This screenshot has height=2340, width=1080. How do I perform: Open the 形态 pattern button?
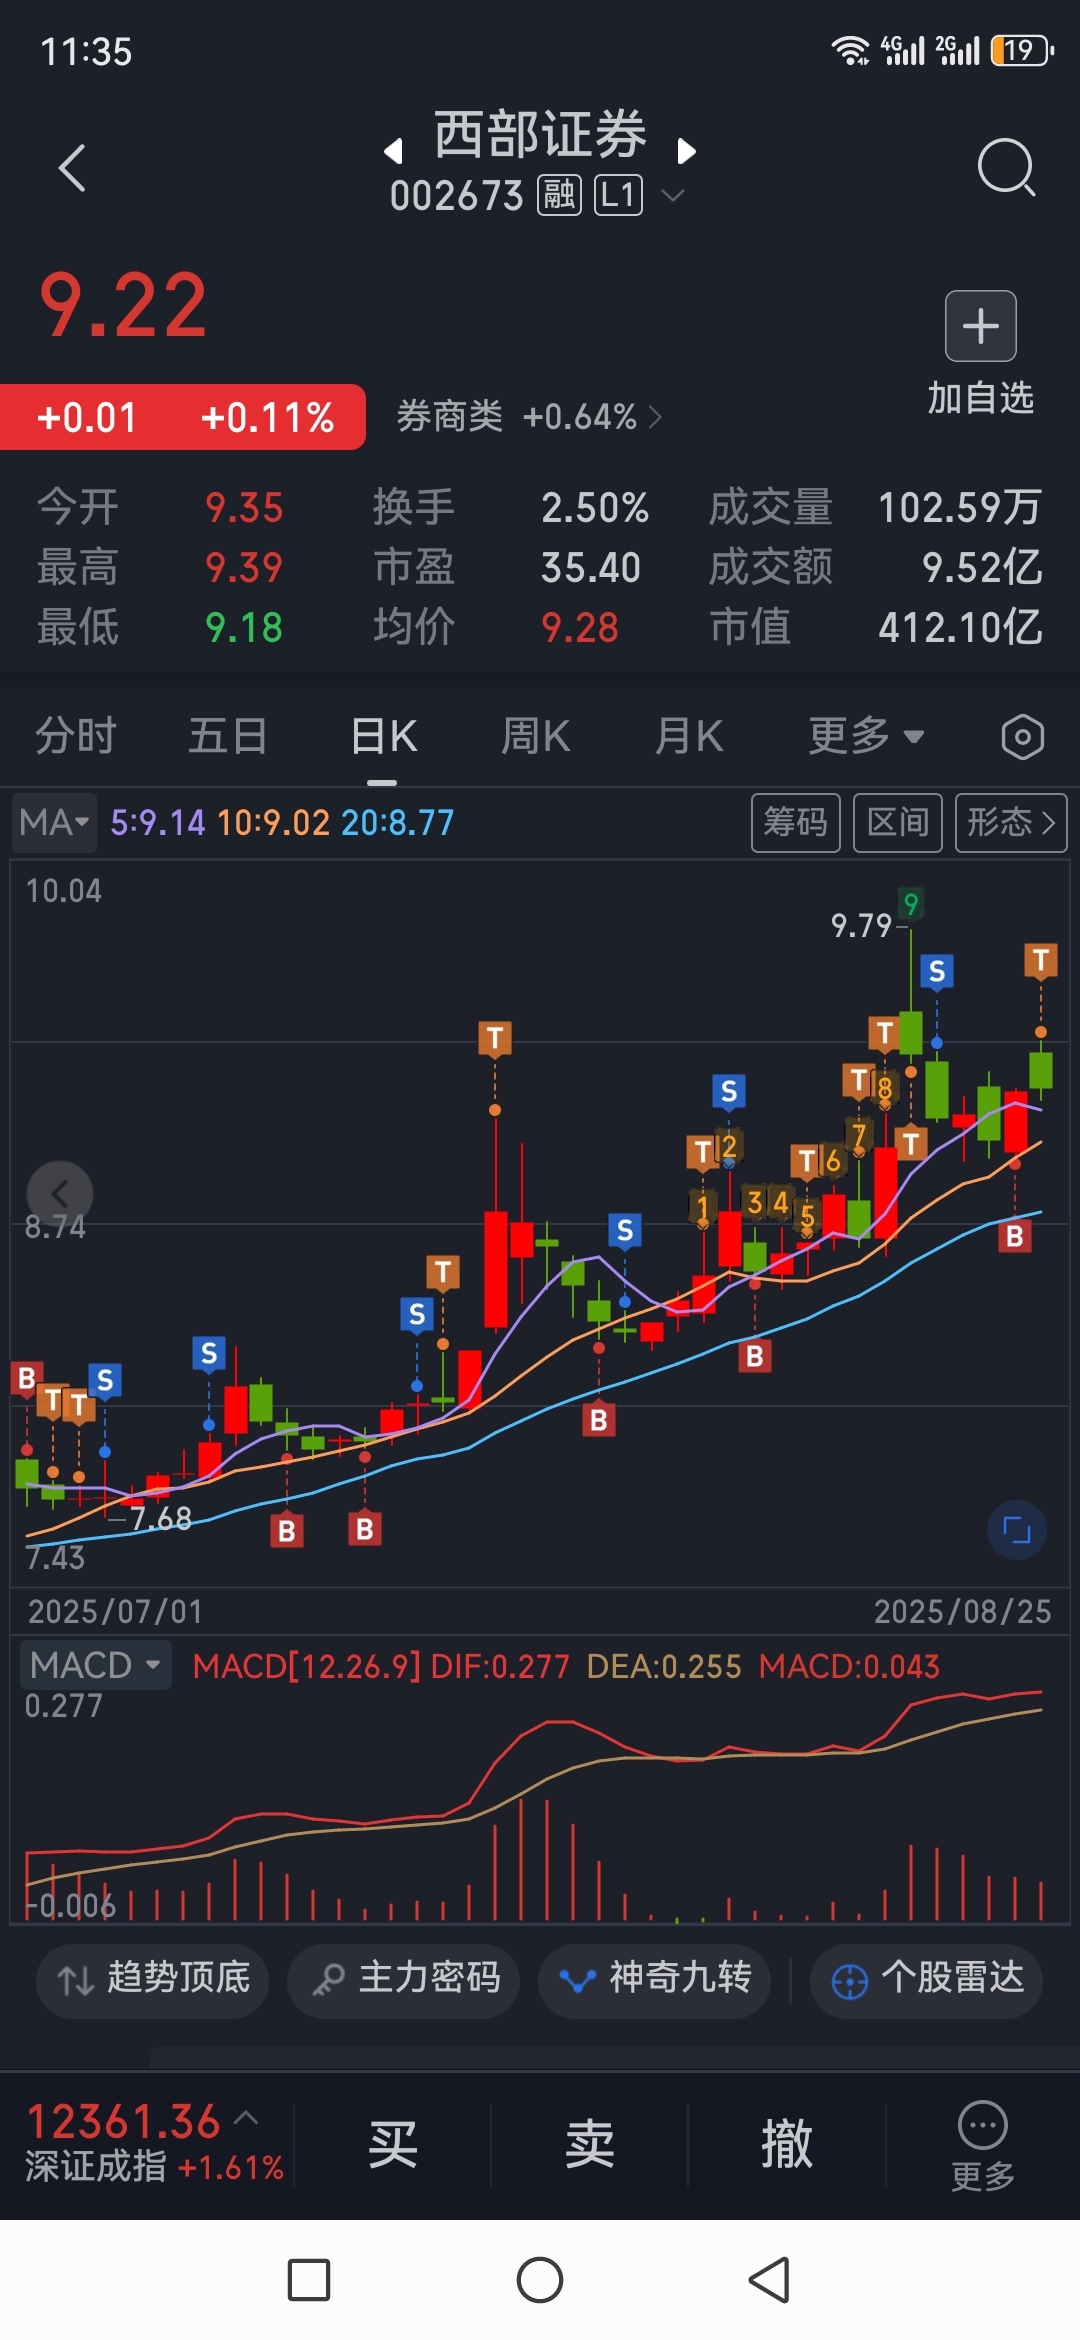pos(1011,822)
